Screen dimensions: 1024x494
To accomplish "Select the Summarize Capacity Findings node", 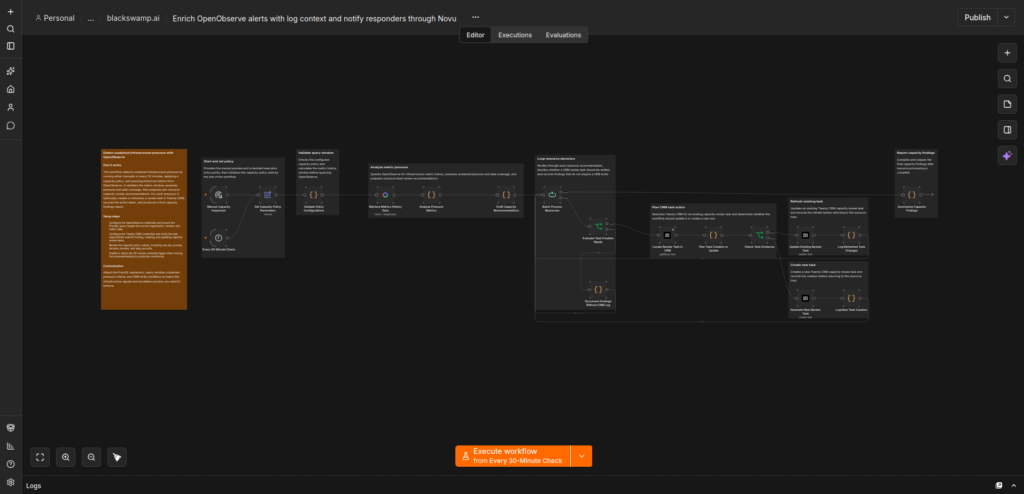I will (912, 195).
